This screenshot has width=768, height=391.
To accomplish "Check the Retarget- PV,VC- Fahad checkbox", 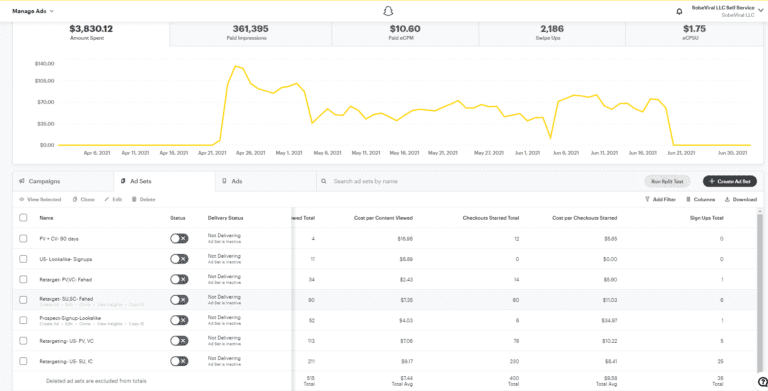I will point(23,279).
